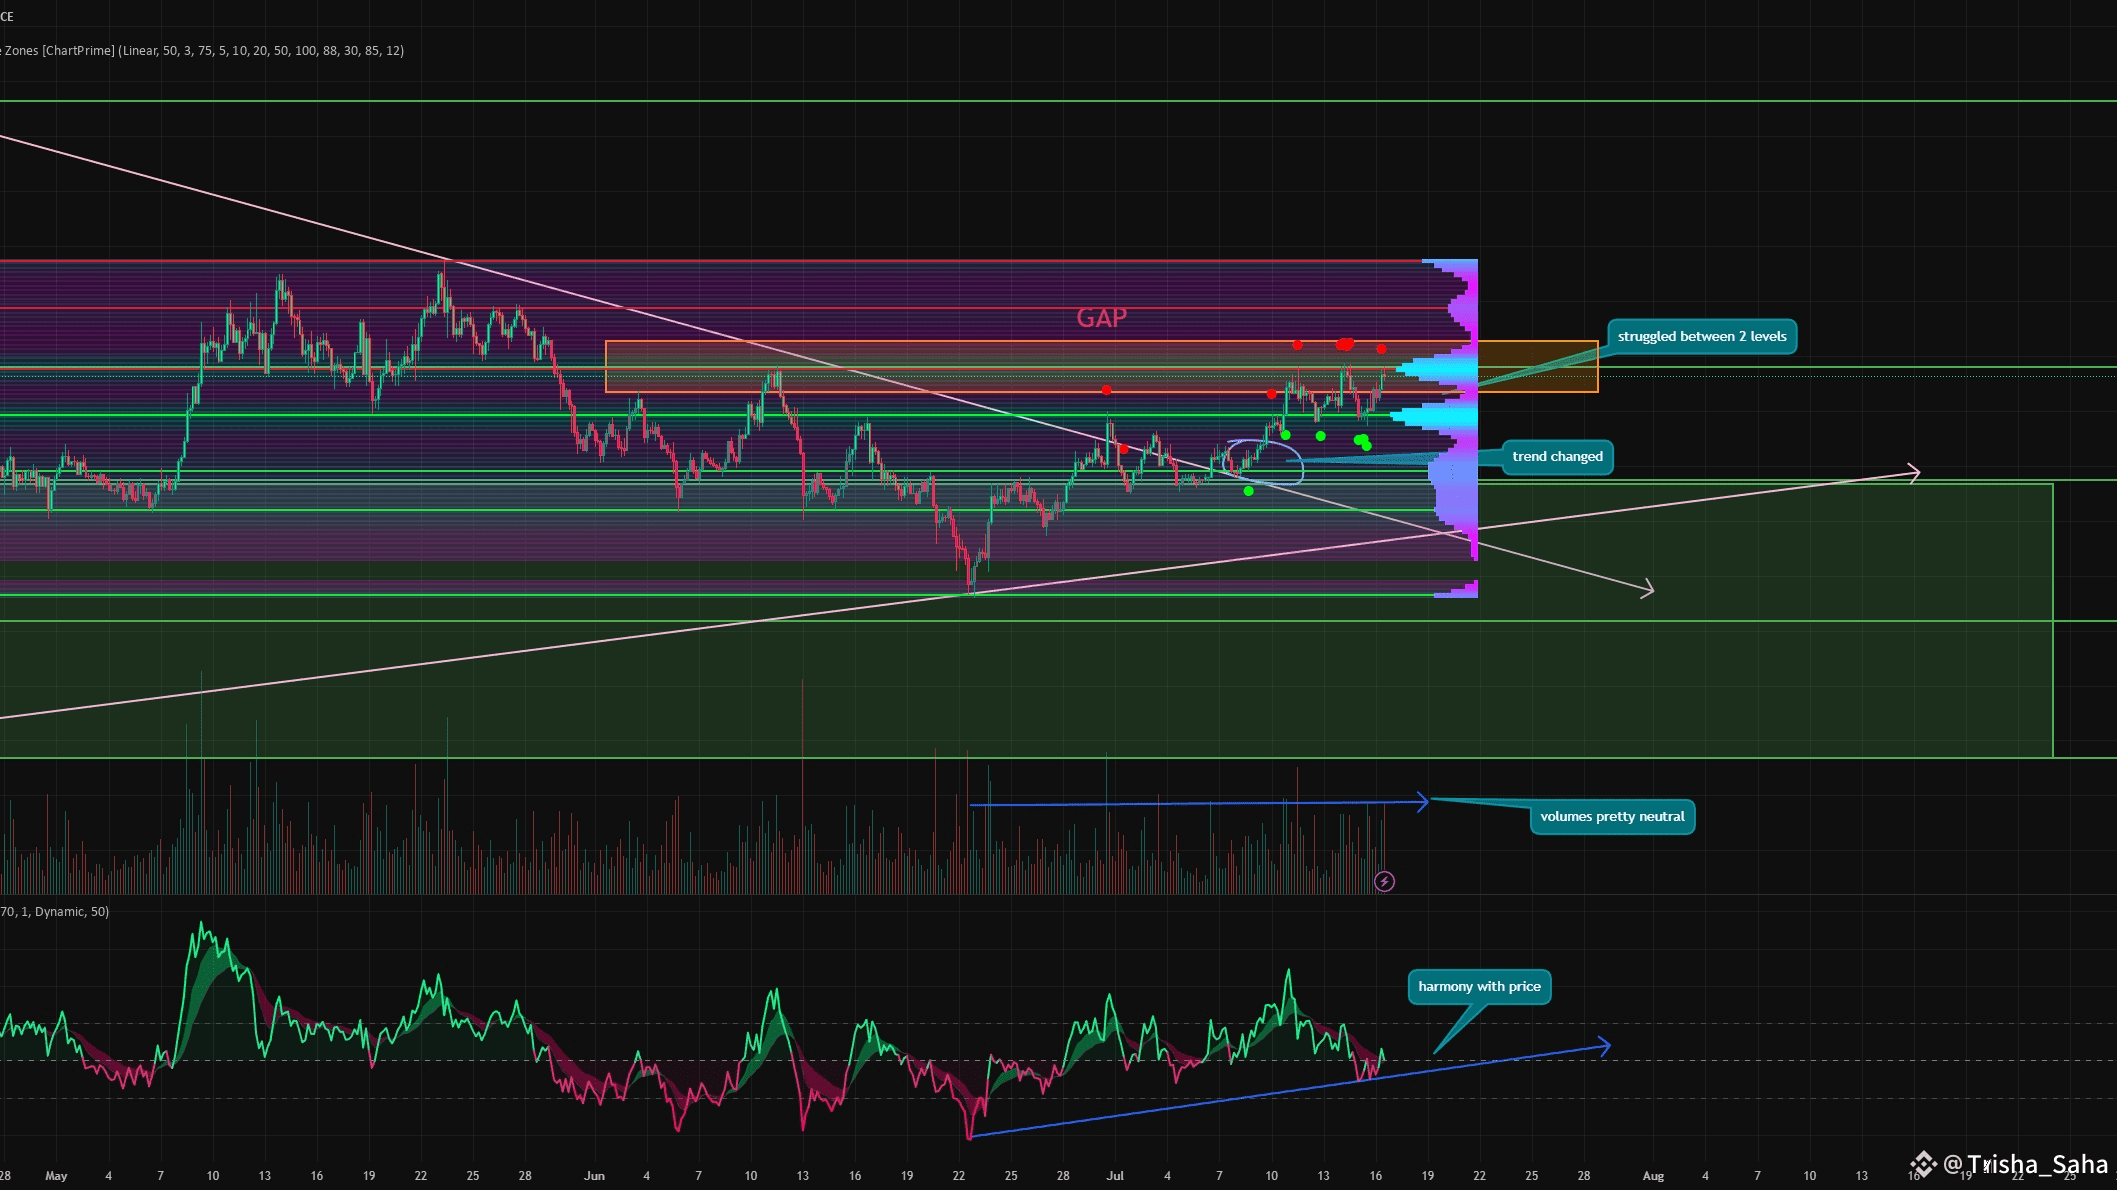Viewport: 2117px width, 1190px height.
Task: Click the lone green dot below the ellipse
Action: [x=1248, y=491]
